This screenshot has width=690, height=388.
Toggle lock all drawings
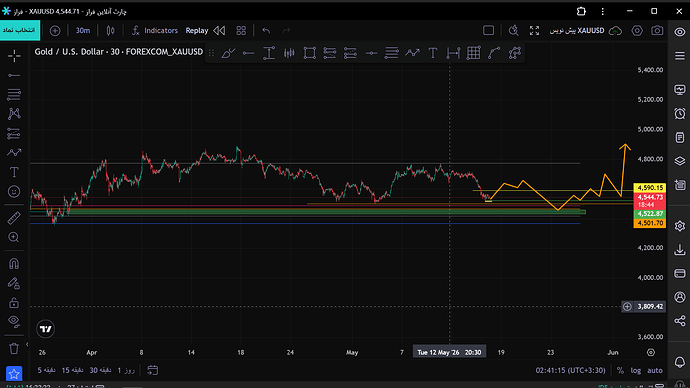14,303
